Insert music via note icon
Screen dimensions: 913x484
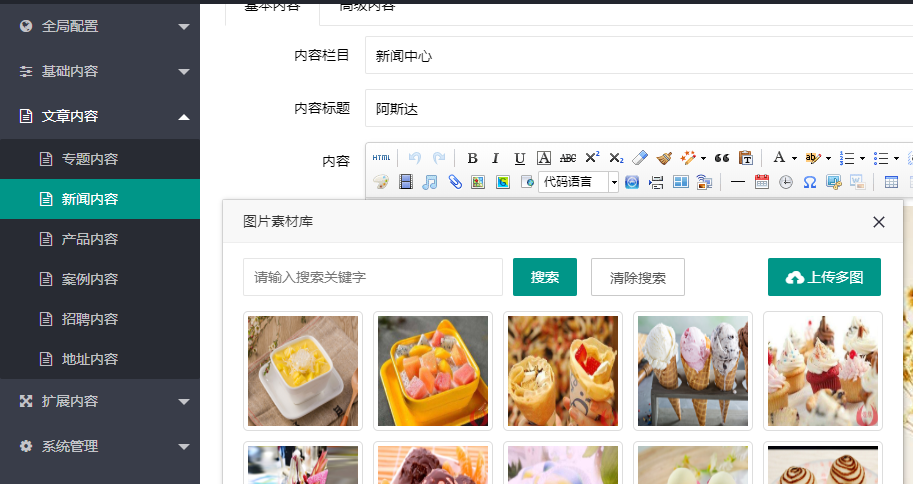(x=430, y=182)
